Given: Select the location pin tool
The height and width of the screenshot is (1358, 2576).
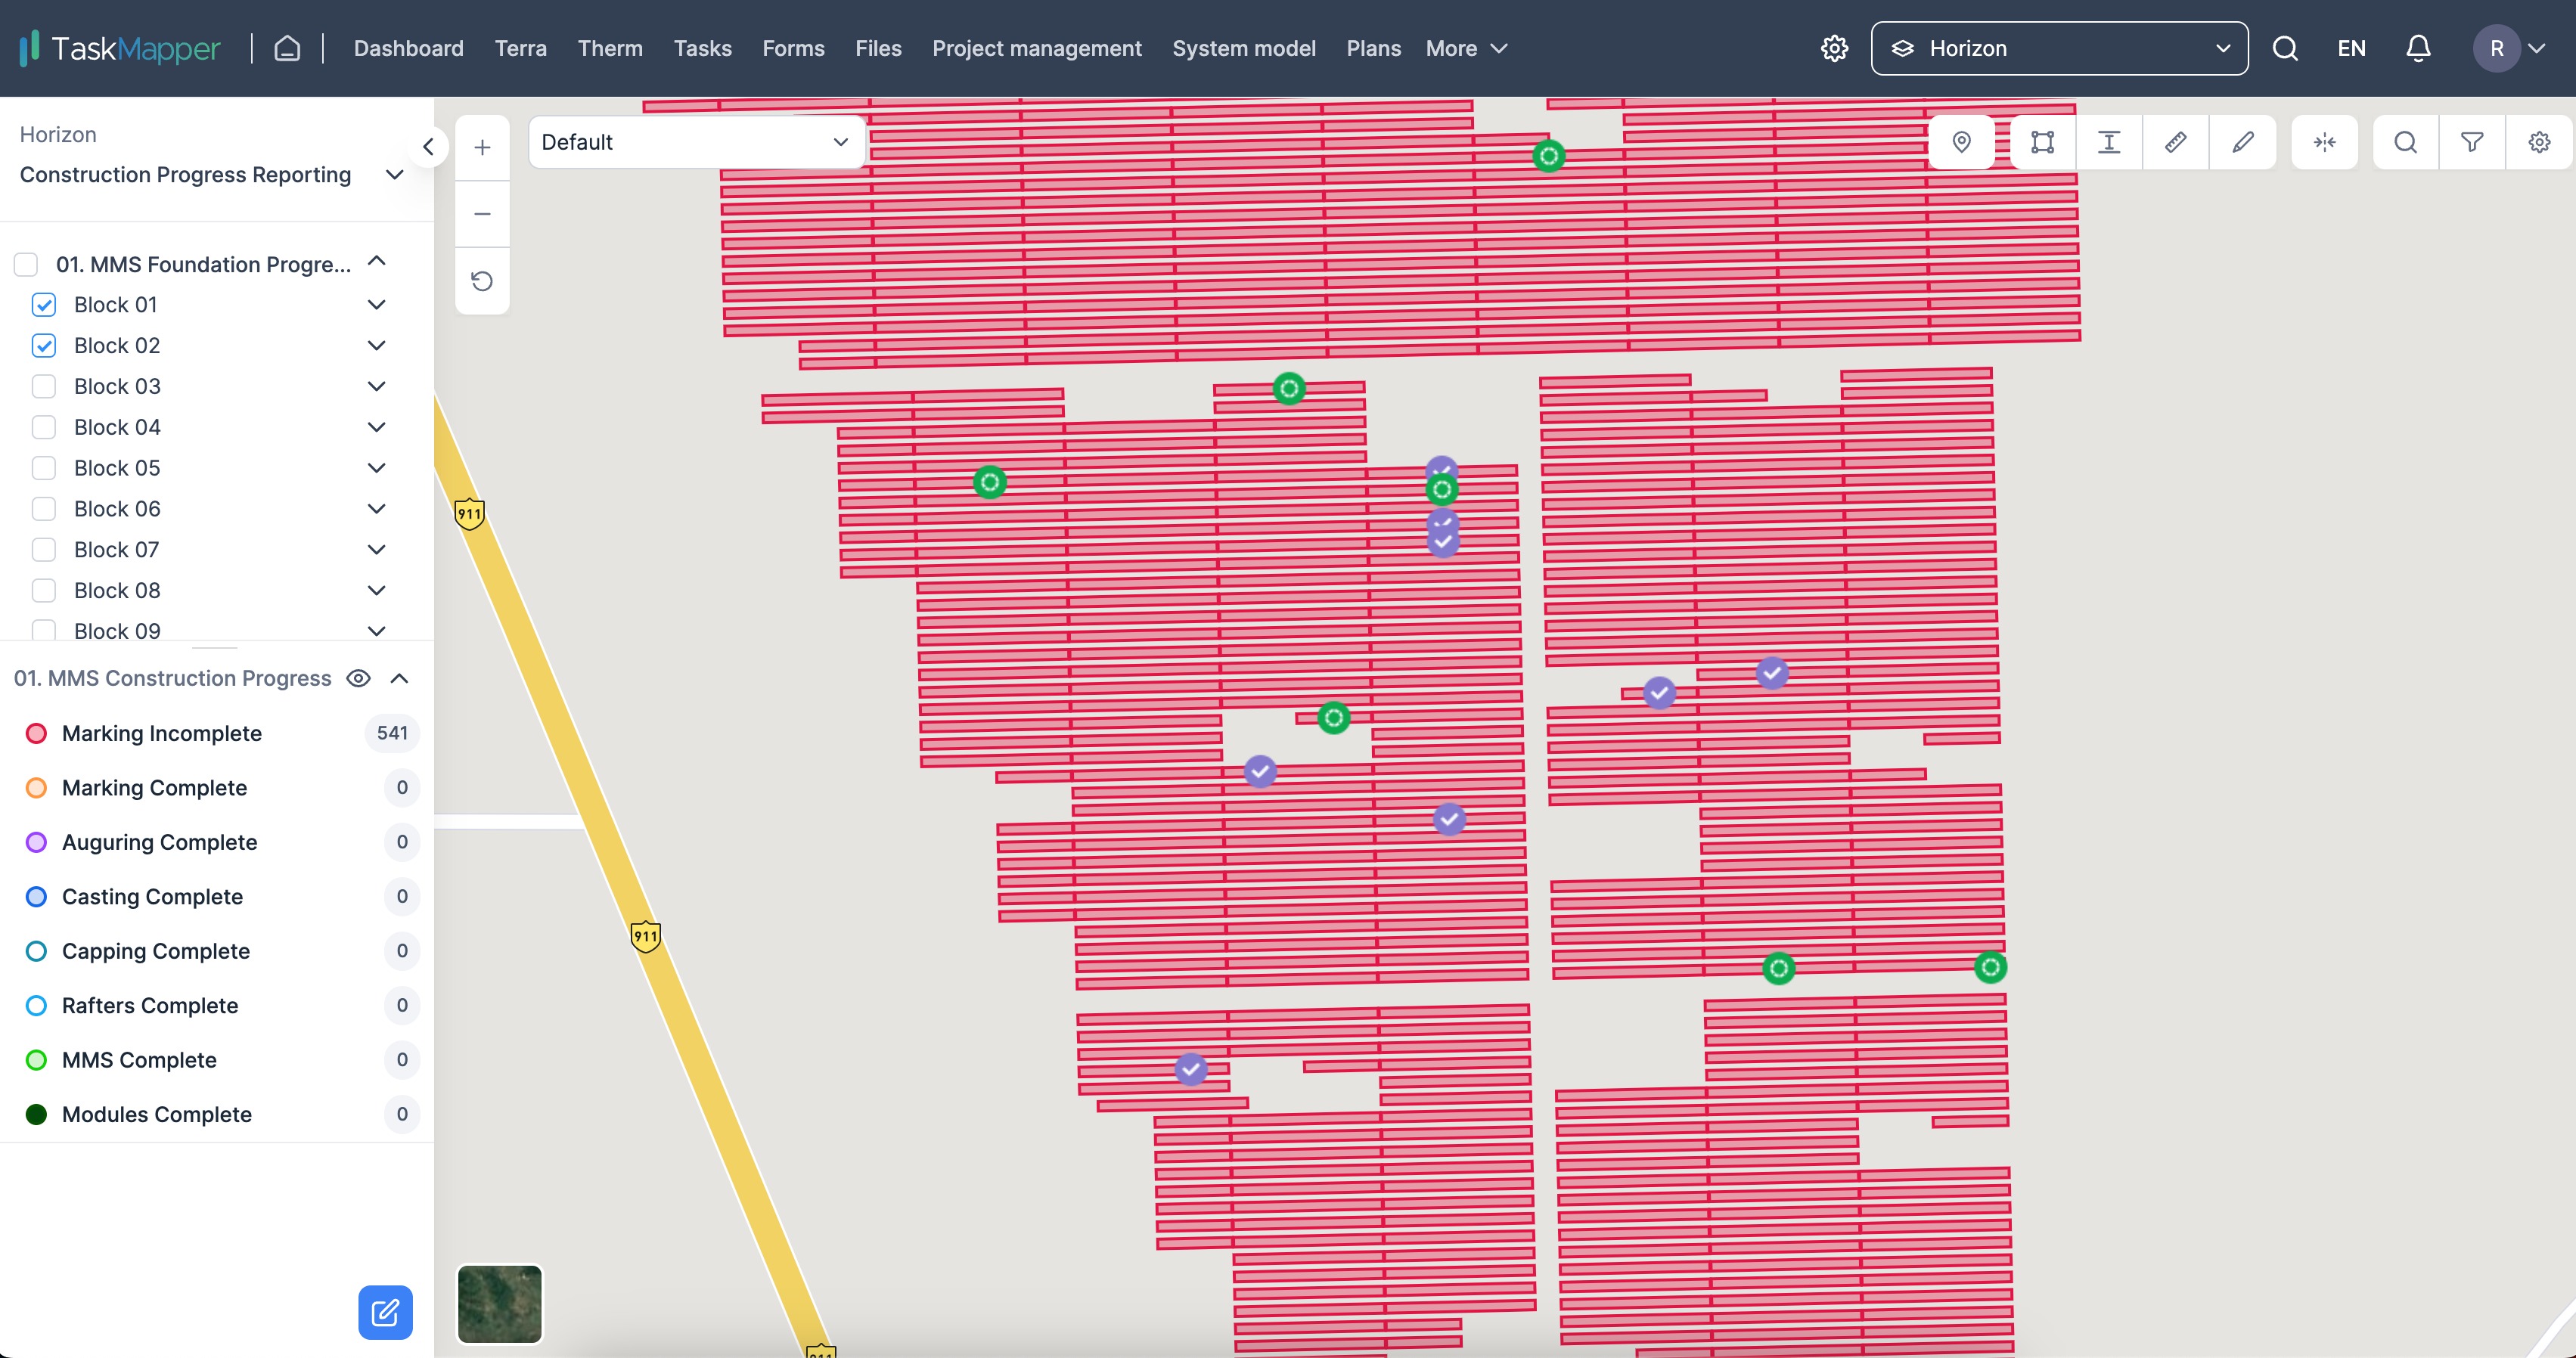Looking at the screenshot, I should click(1961, 142).
